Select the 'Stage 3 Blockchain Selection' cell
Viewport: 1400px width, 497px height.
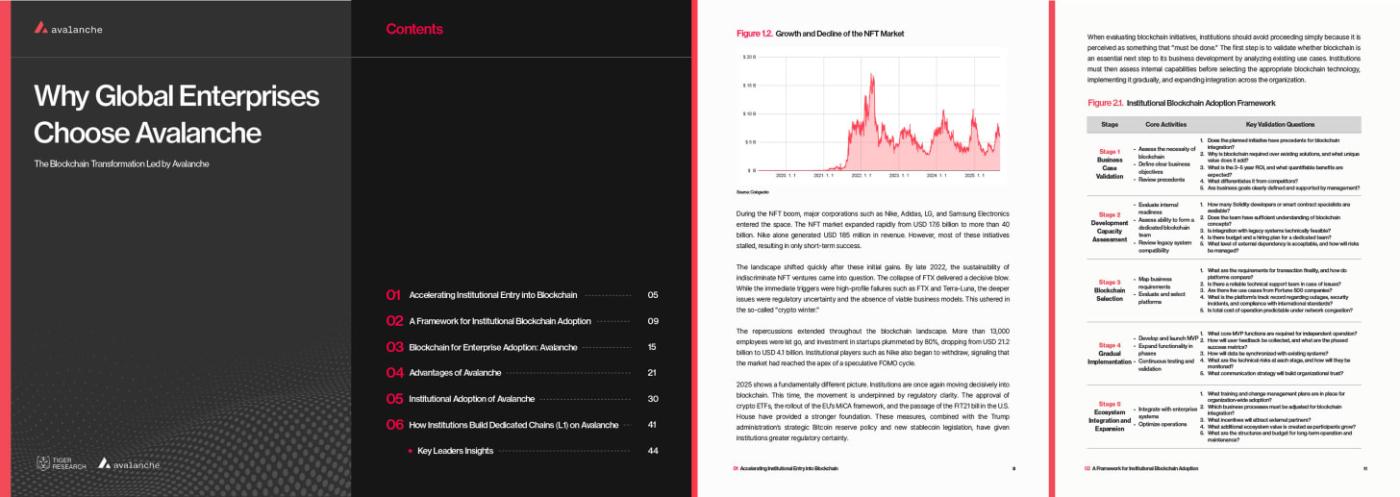(1109, 291)
